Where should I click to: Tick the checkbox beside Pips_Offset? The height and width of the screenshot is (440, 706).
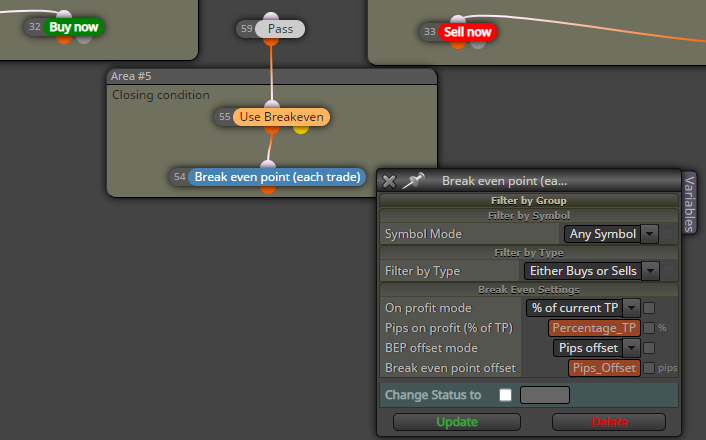[x=649, y=368]
